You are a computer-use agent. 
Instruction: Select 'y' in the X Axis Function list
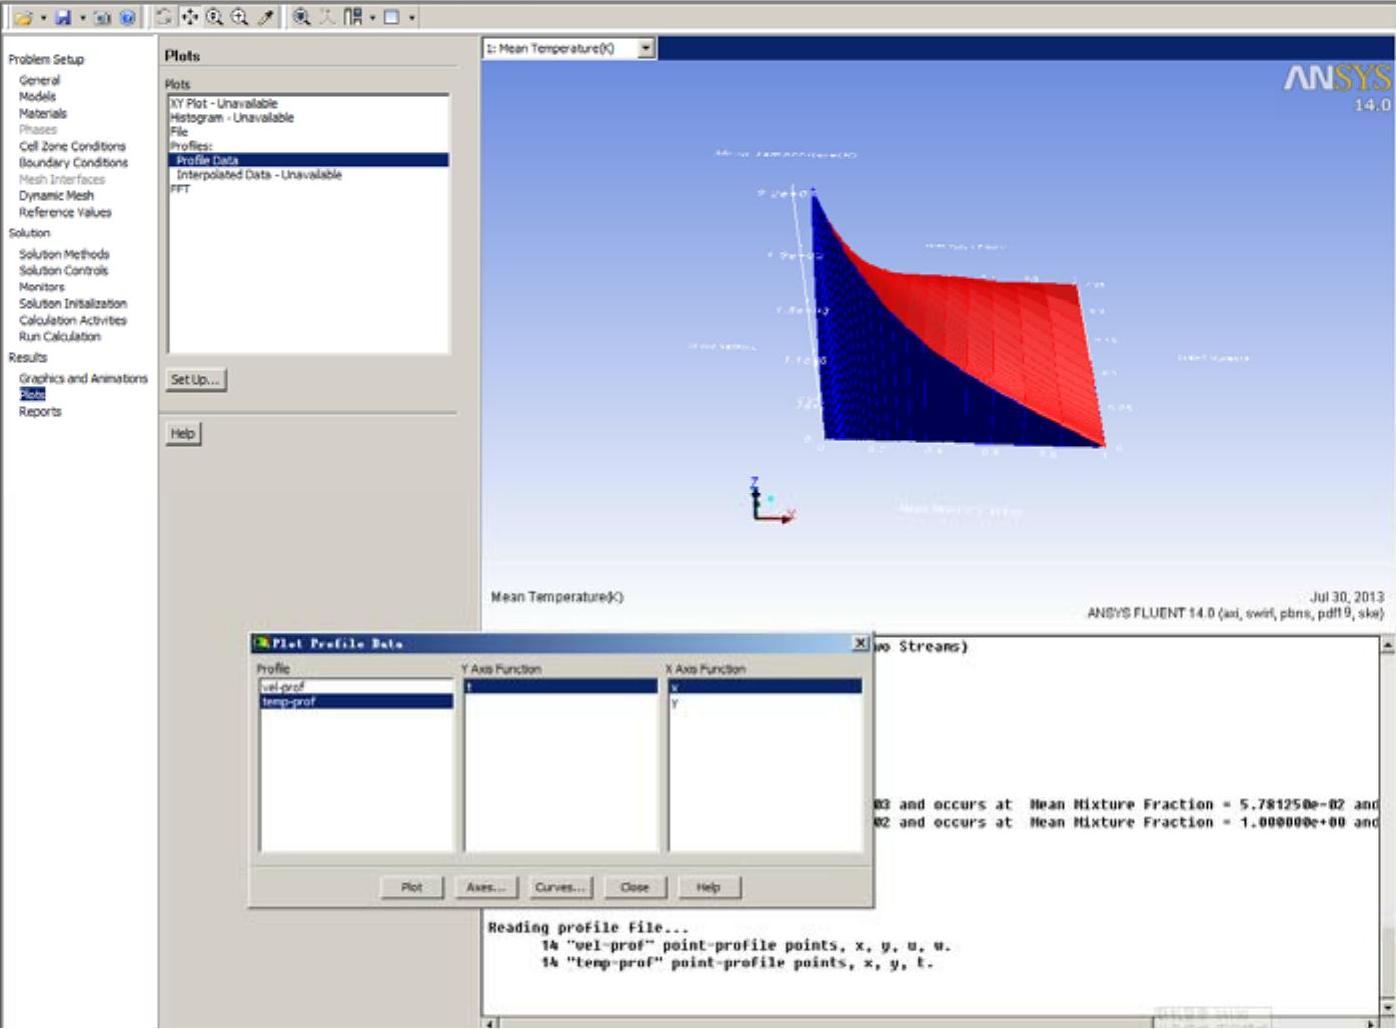(765, 704)
